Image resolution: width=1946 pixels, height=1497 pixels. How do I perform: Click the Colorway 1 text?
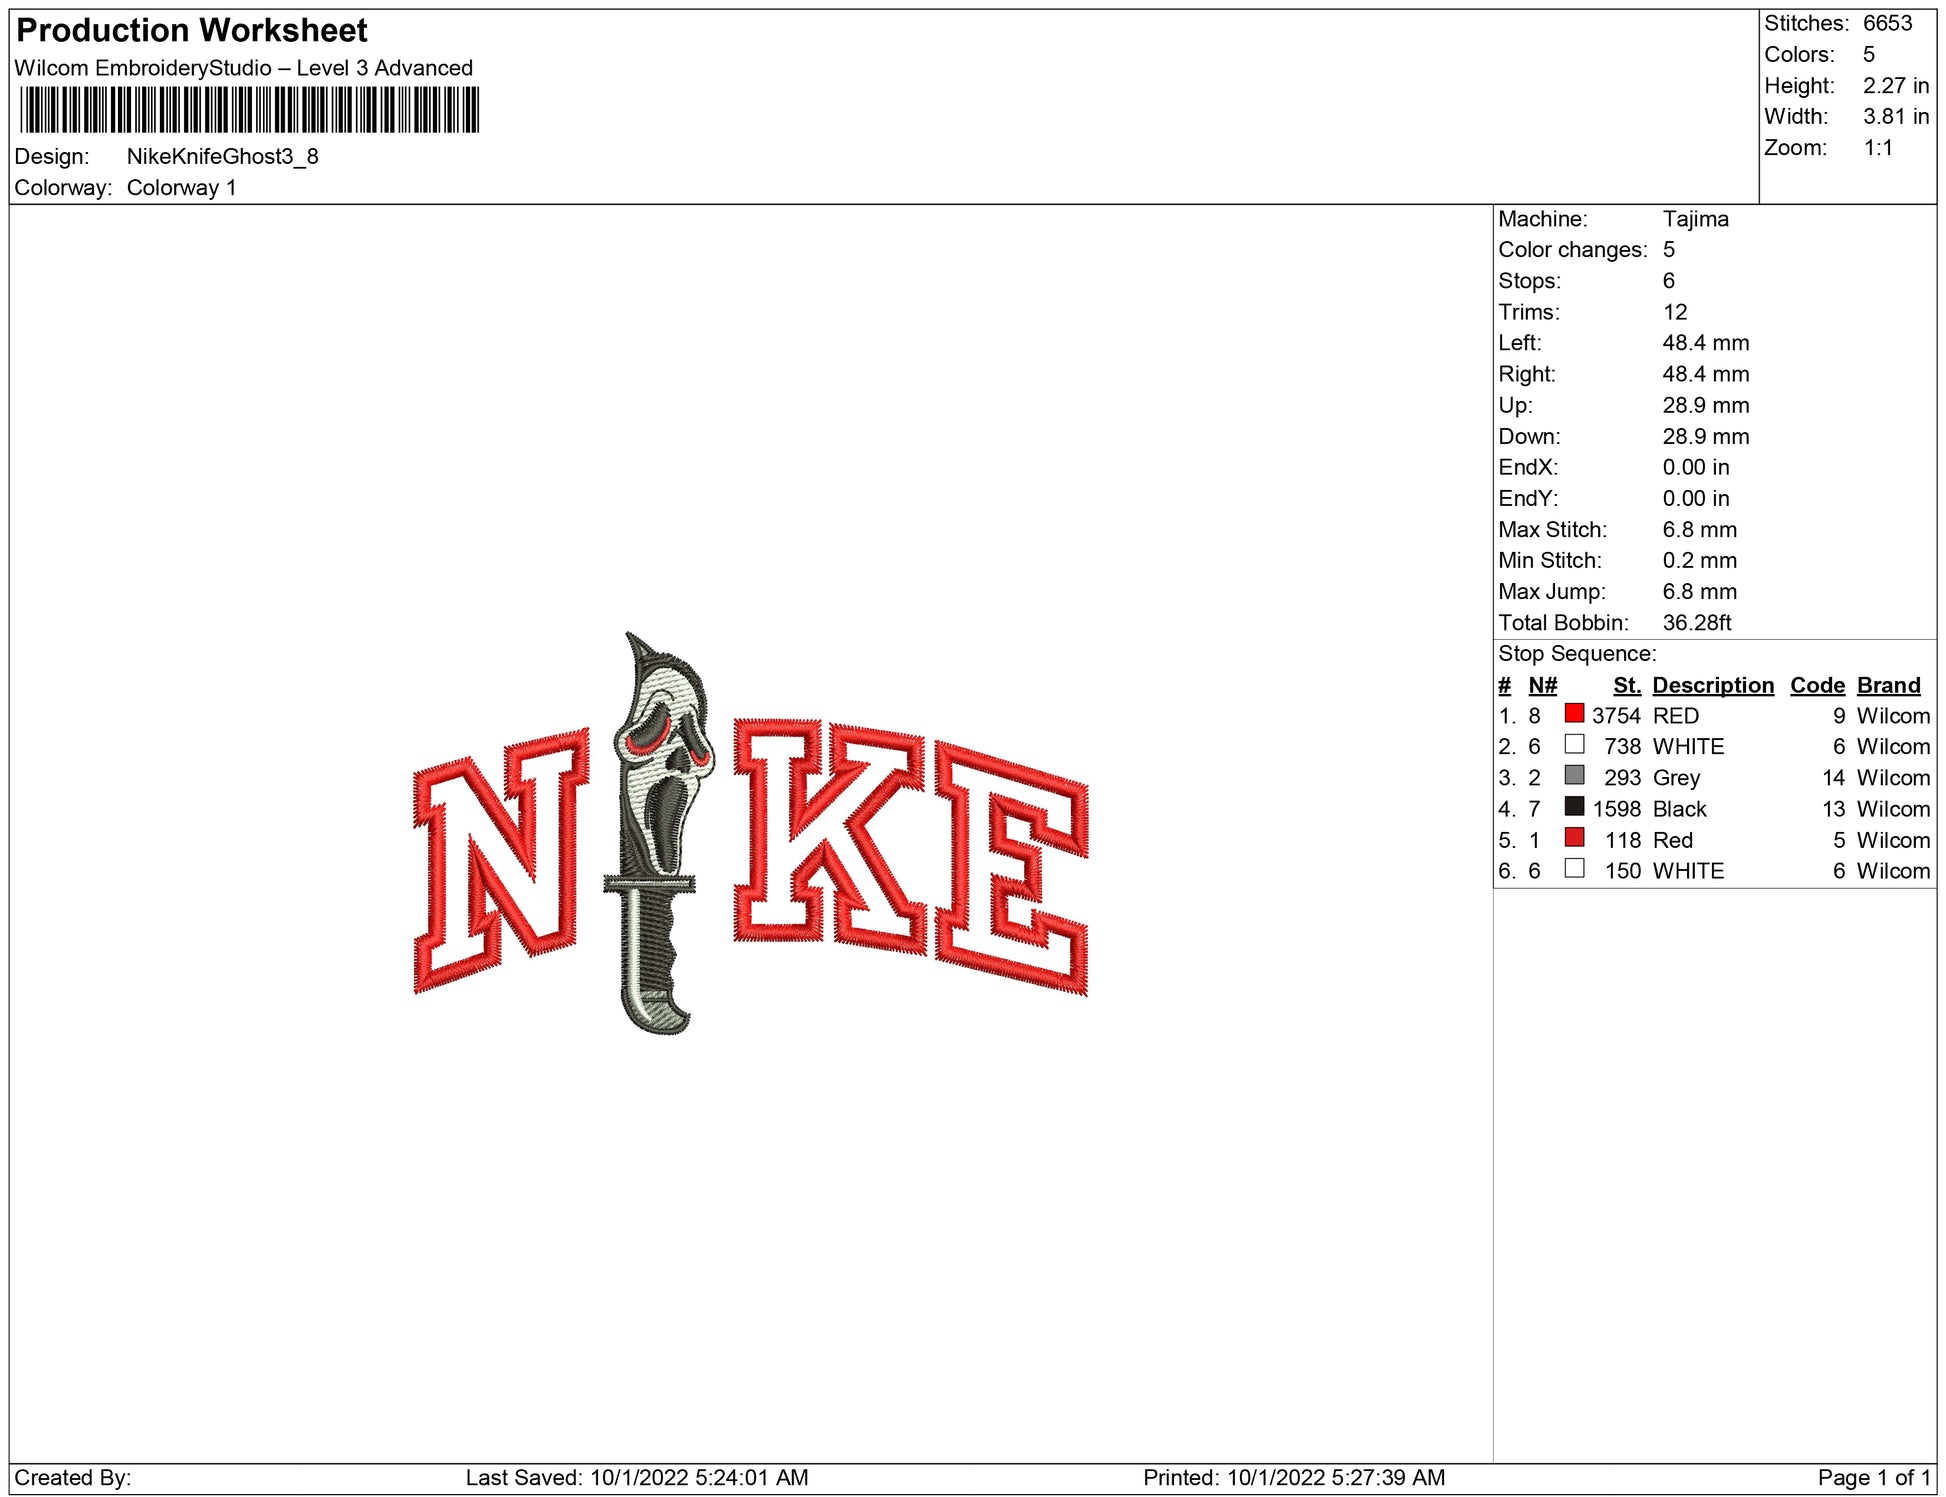pyautogui.click(x=181, y=188)
